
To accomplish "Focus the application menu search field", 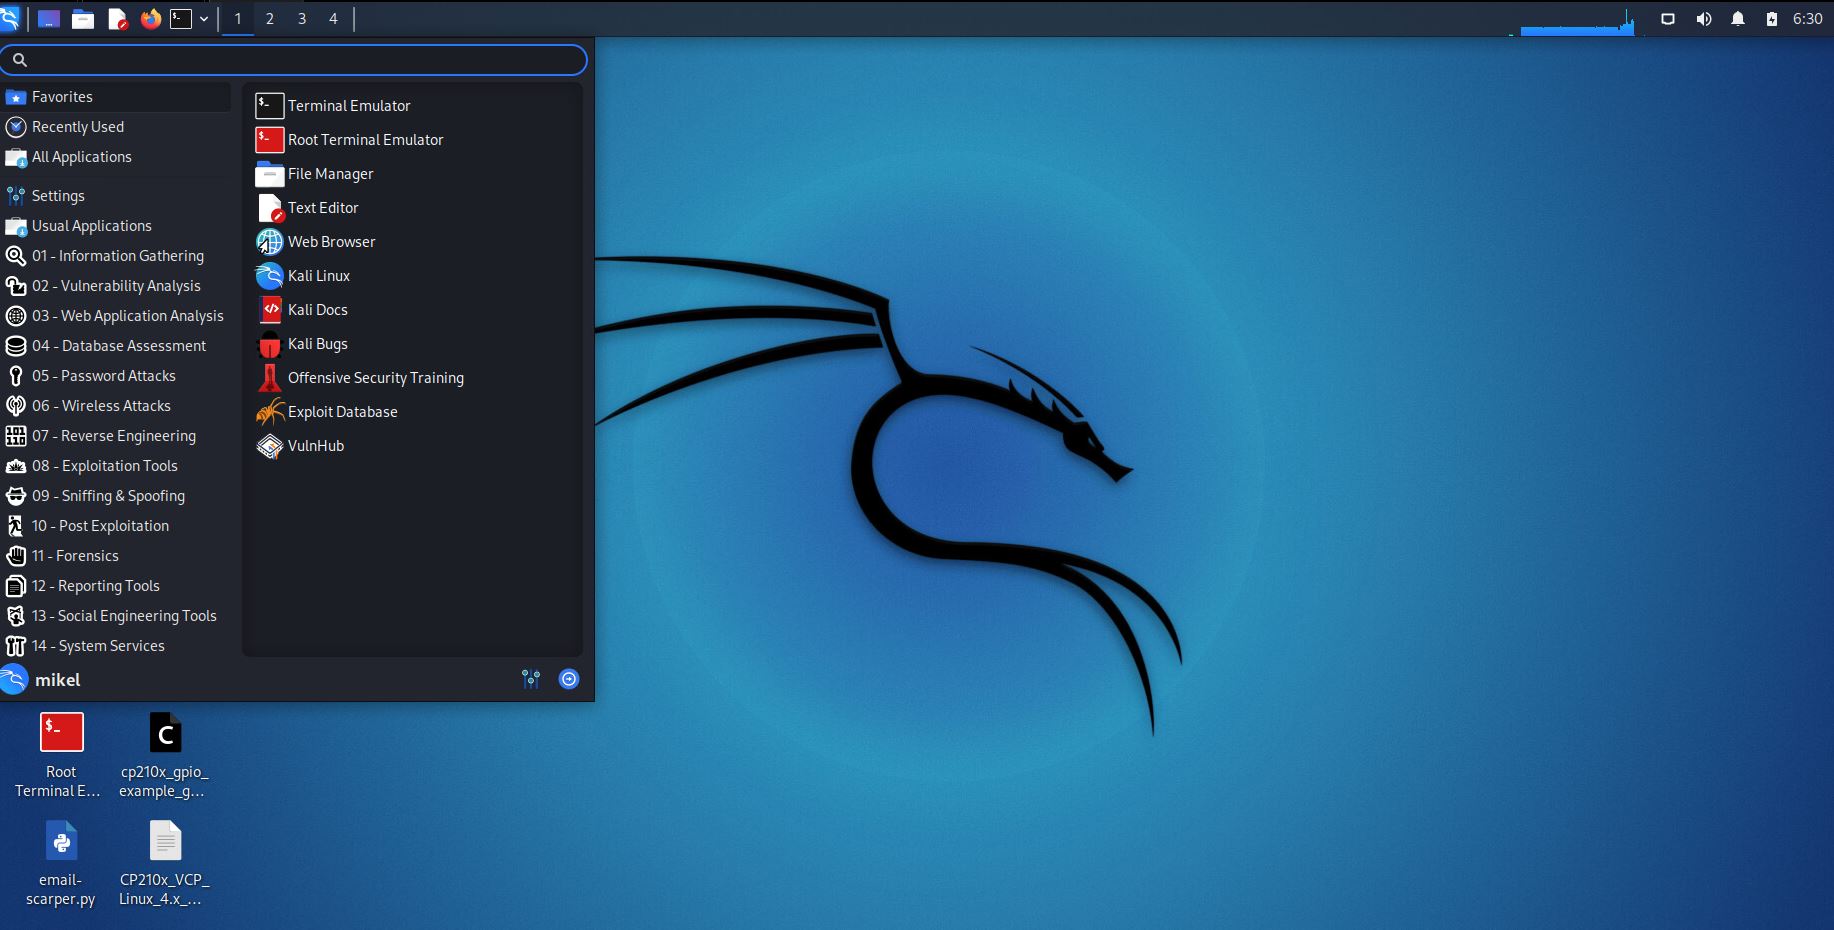I will coord(294,60).
